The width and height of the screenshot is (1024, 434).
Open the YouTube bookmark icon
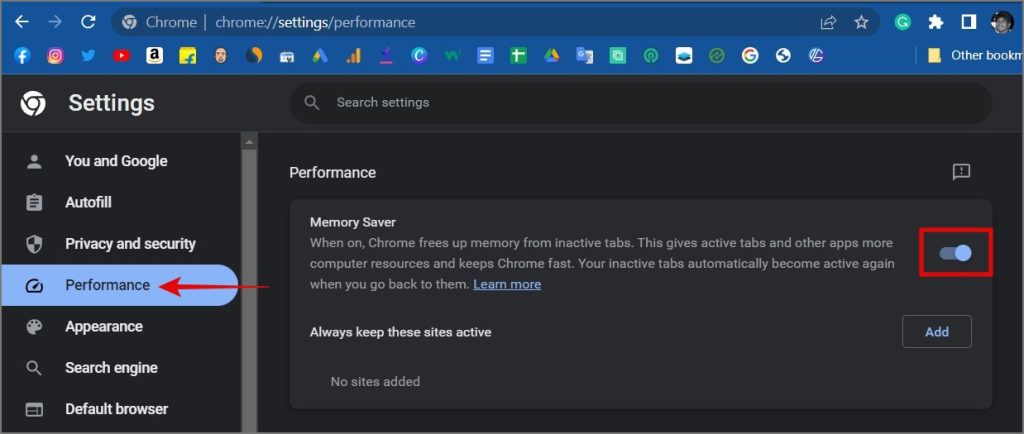pos(121,56)
